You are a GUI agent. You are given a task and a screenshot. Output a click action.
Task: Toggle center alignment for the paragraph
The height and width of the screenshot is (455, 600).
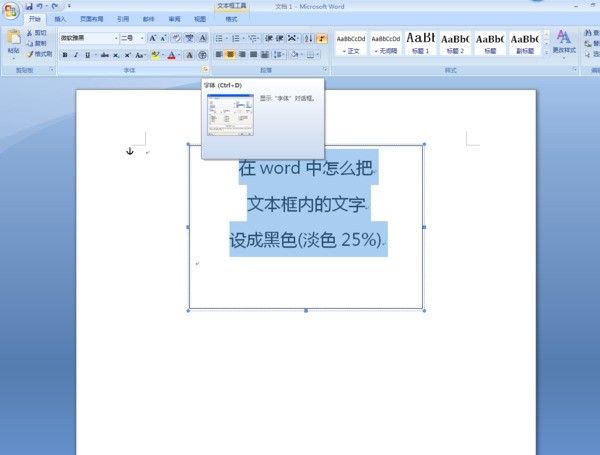pyautogui.click(x=230, y=55)
